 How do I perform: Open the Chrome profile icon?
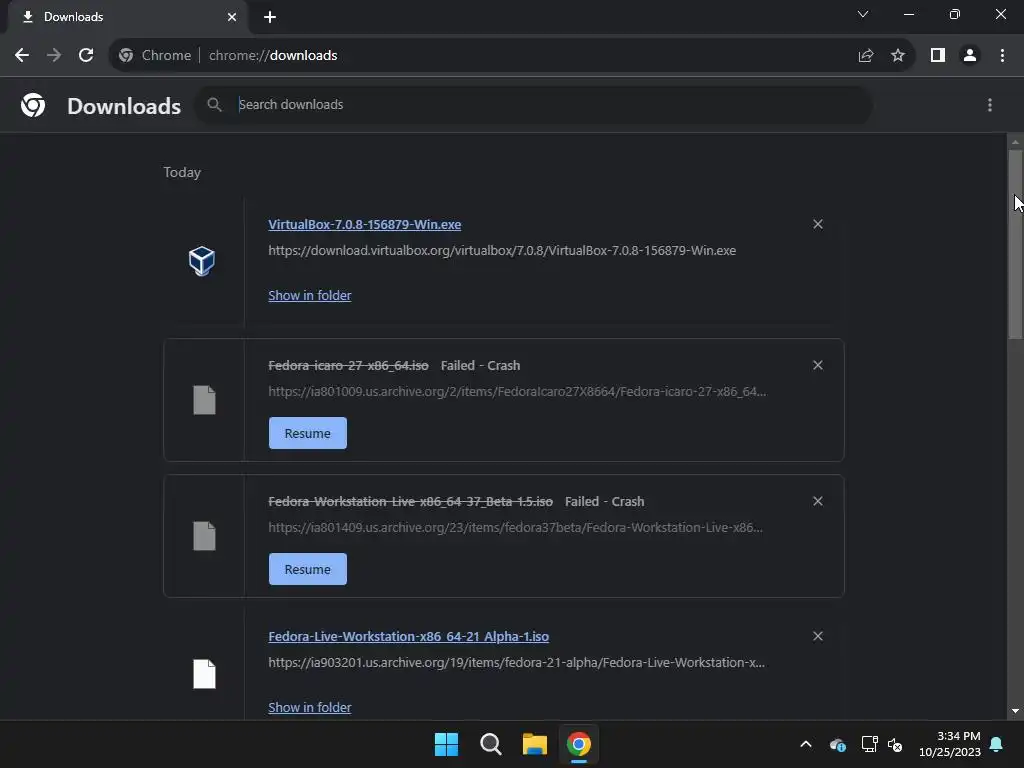click(970, 56)
